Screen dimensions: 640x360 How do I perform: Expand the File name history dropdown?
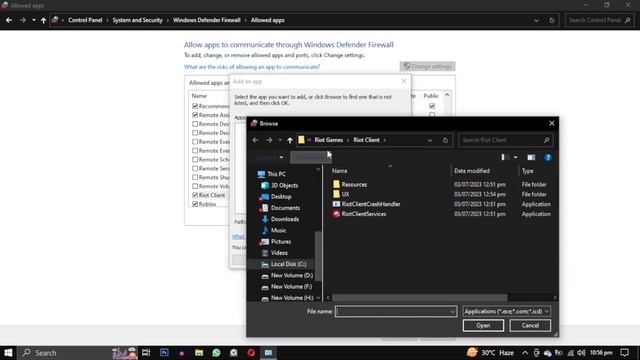452,311
